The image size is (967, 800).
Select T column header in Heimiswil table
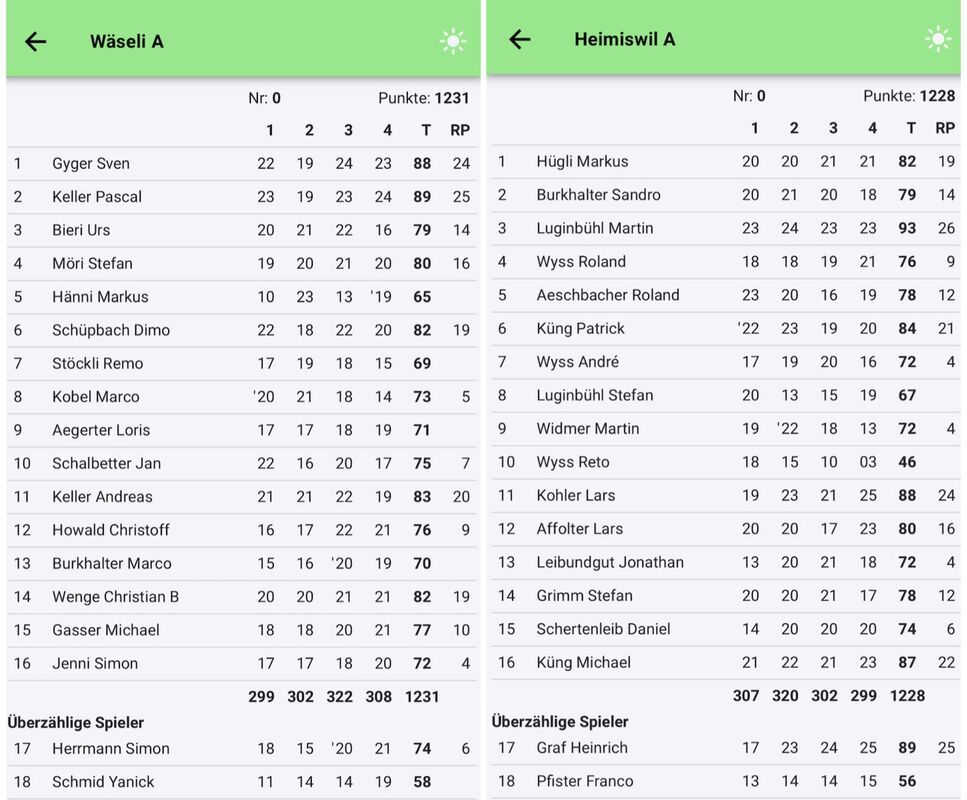click(910, 128)
